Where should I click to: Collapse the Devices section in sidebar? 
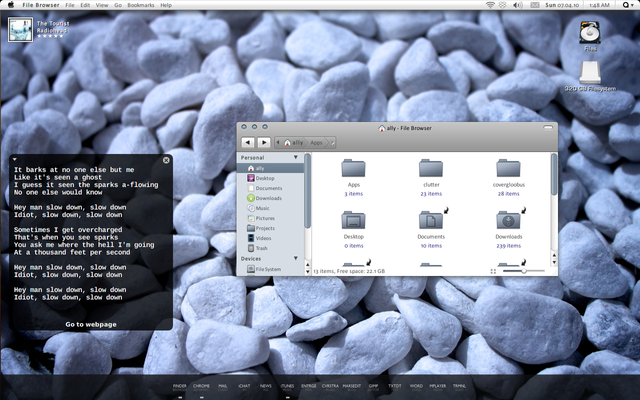tap(296, 258)
